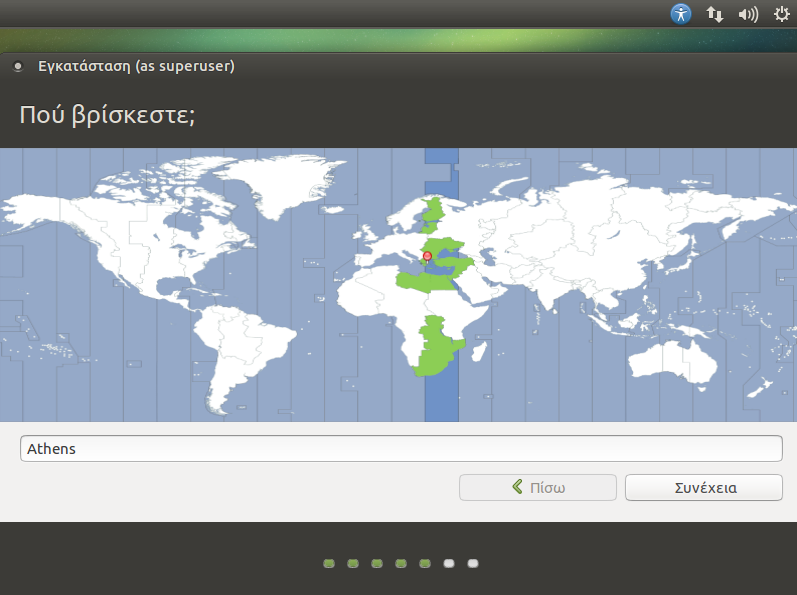Click the network connection indicator icon
This screenshot has width=797, height=595.
coord(714,14)
